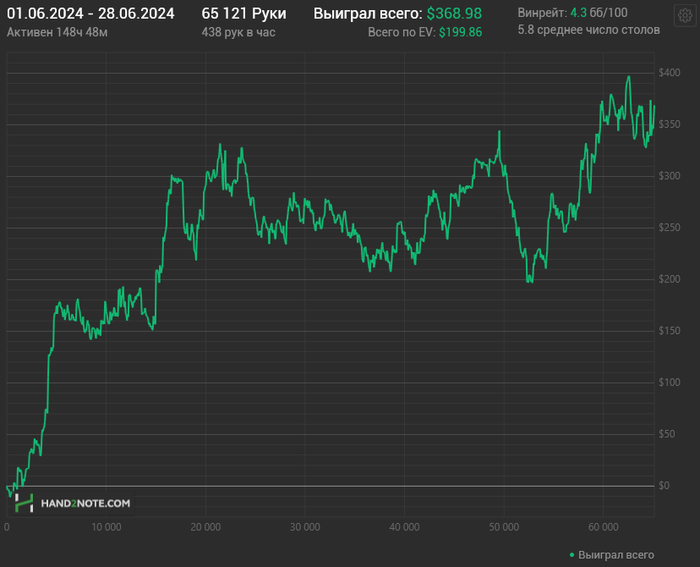The image size is (700, 567).
Task: Click the 65 121 Руки hand count
Action: (244, 14)
